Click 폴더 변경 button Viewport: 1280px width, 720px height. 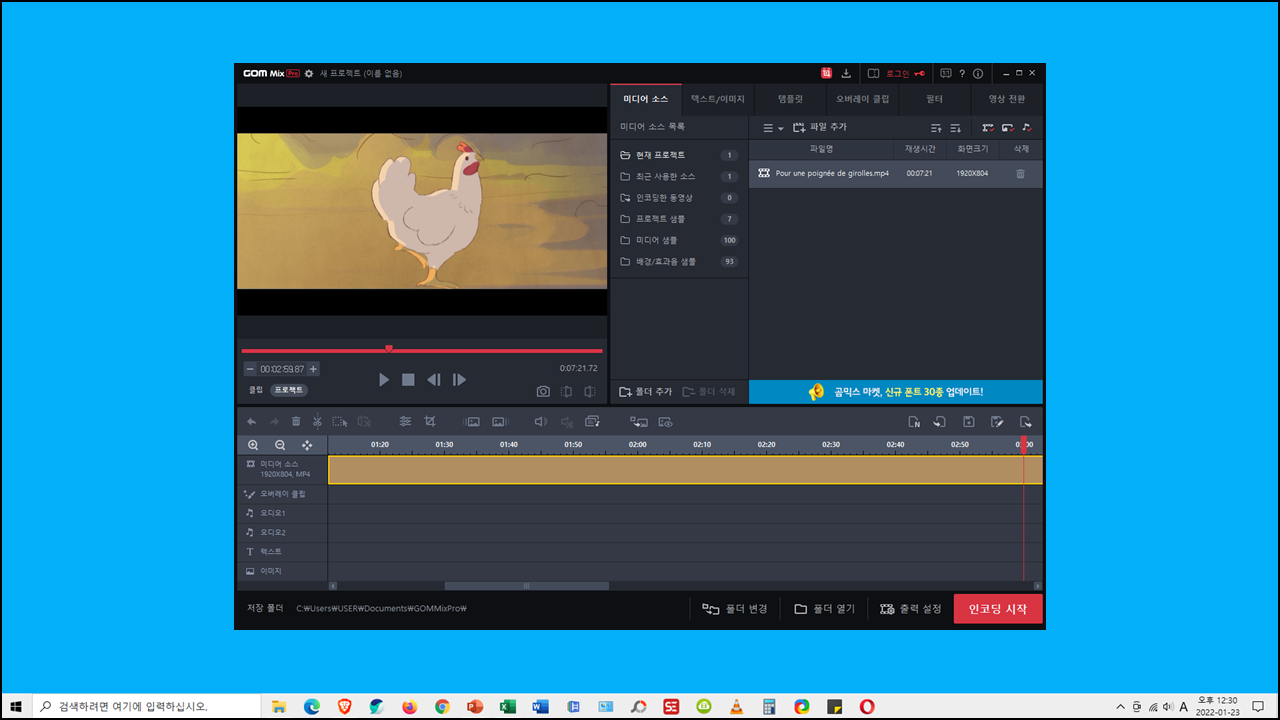(x=735, y=609)
